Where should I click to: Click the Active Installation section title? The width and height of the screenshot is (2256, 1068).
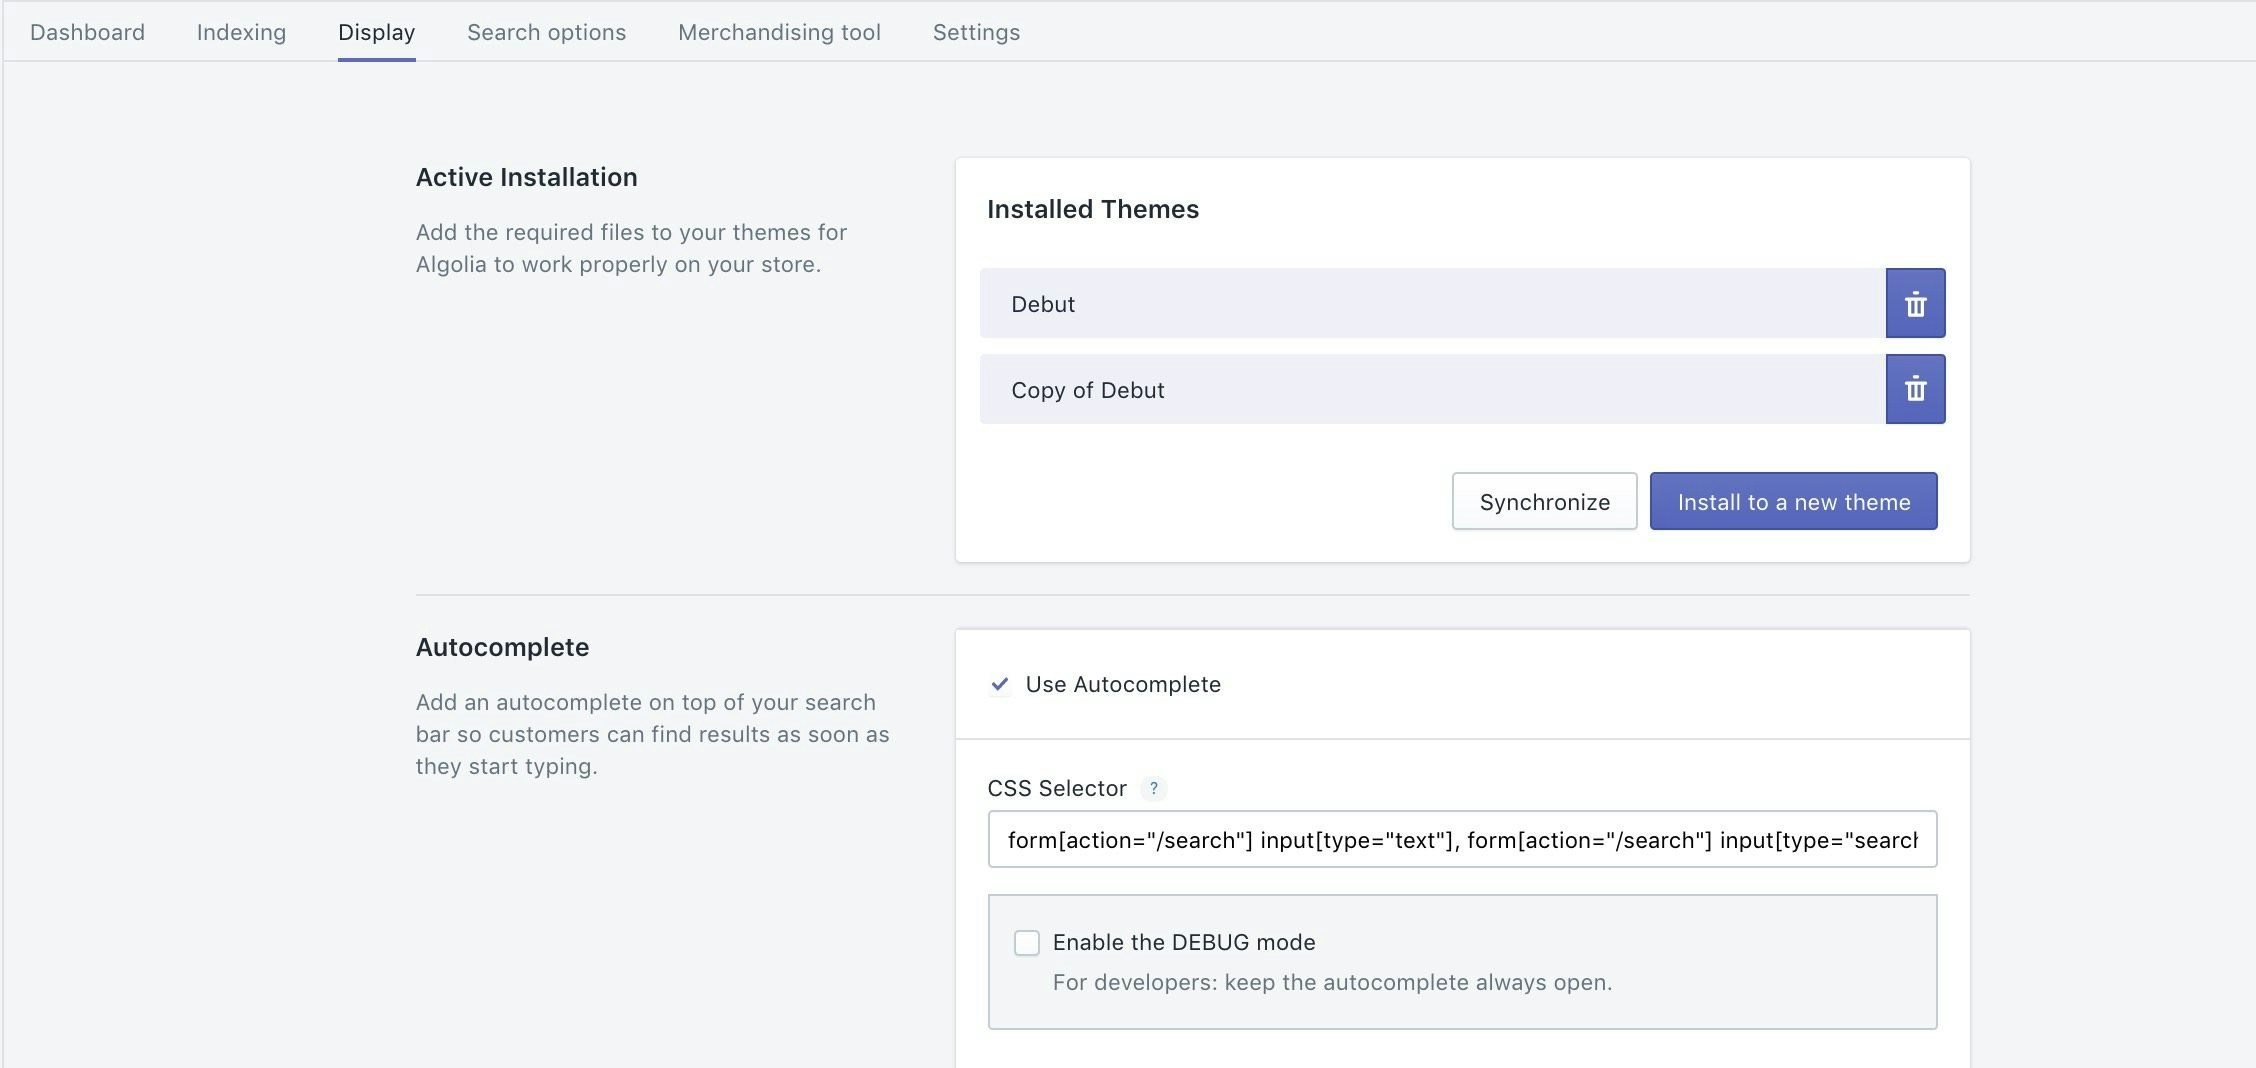pyautogui.click(x=527, y=177)
